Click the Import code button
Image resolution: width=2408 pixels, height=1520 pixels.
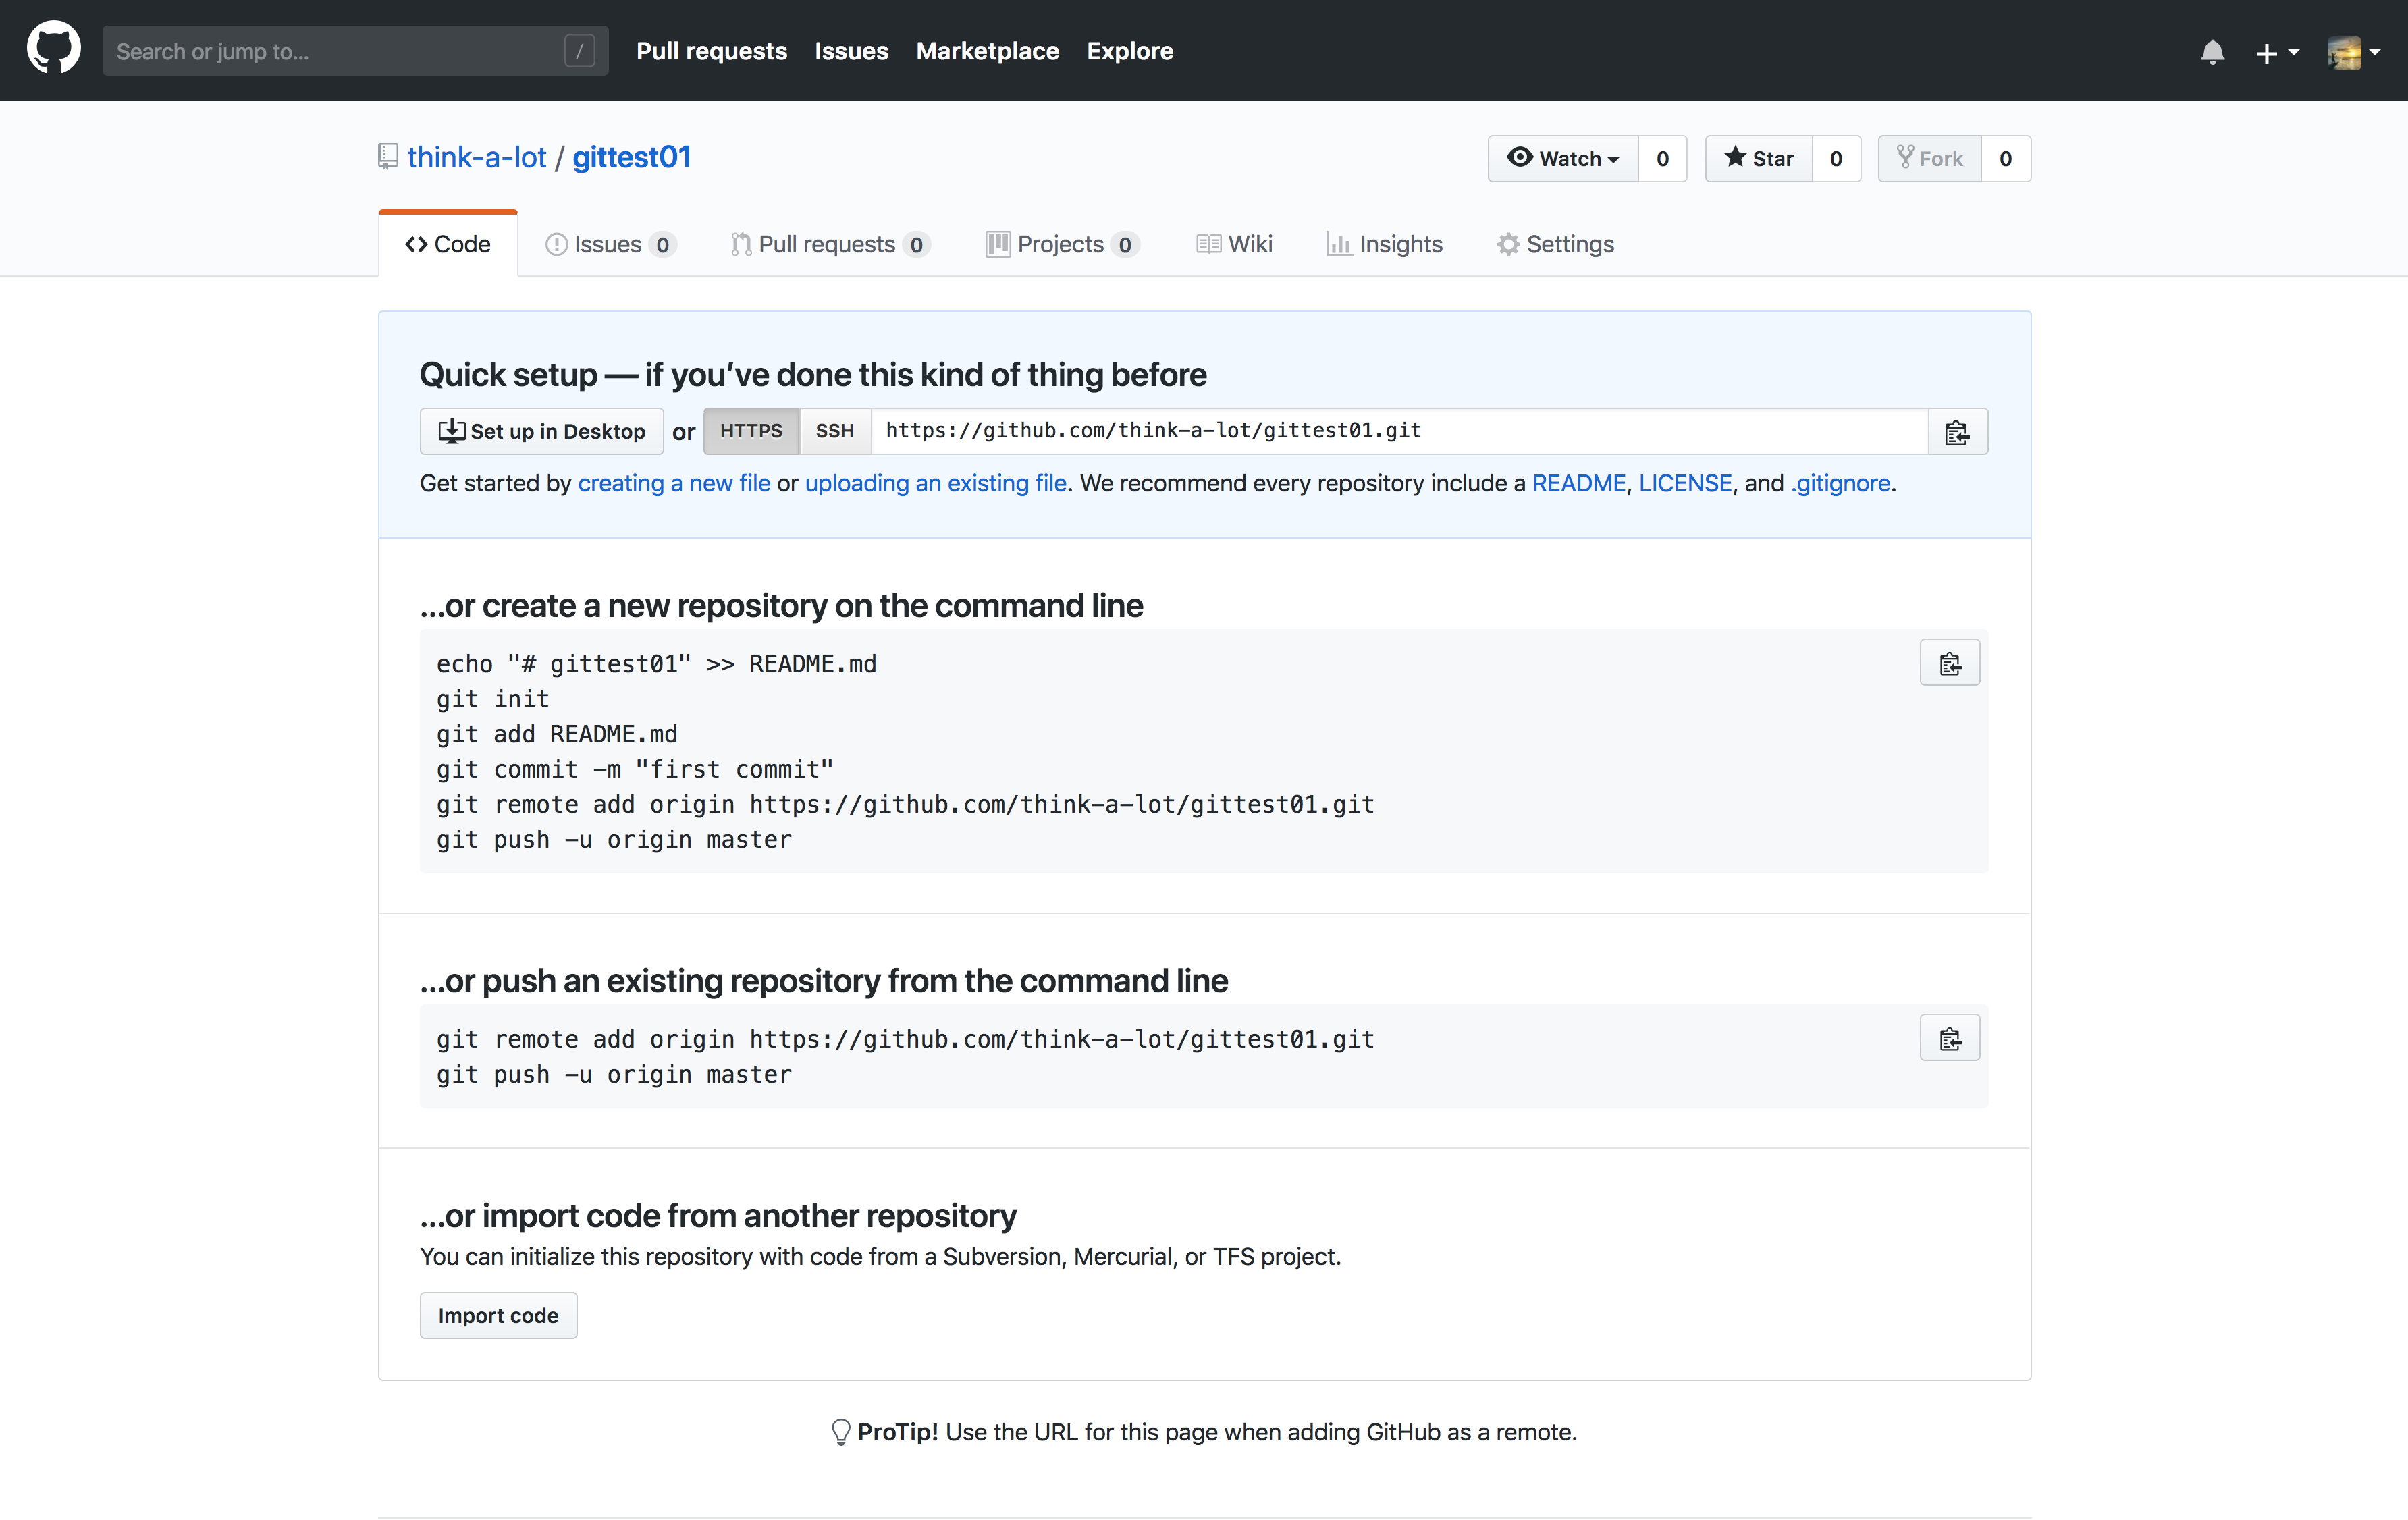pyautogui.click(x=498, y=1315)
